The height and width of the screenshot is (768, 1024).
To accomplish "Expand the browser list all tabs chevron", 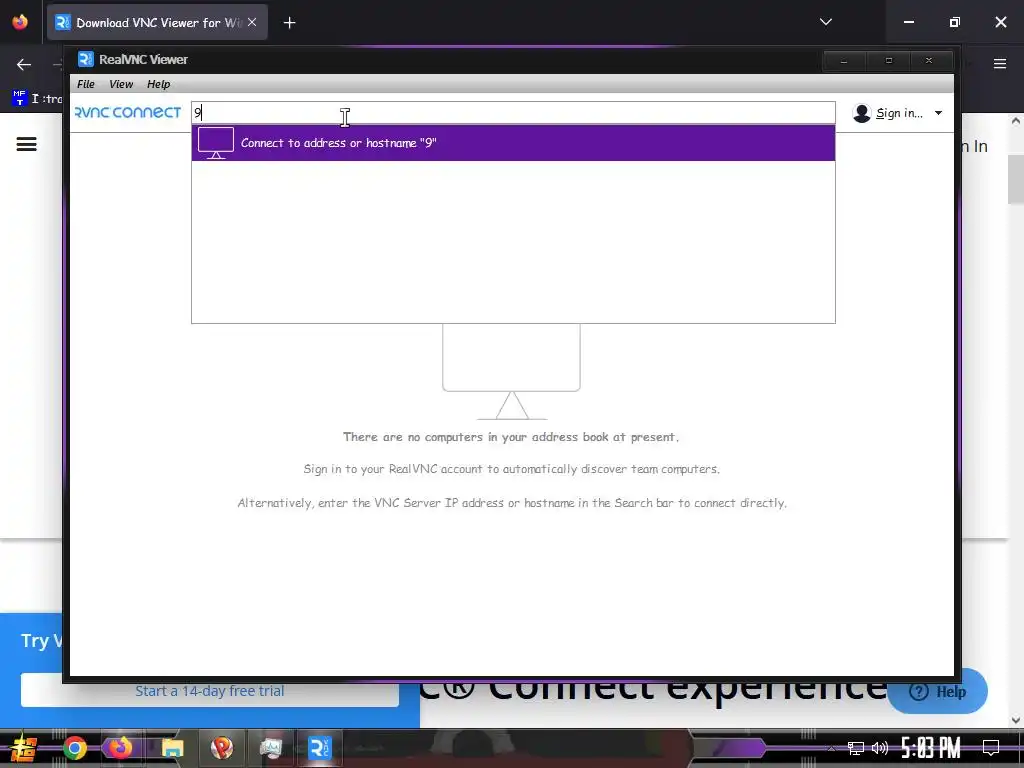I will pos(825,22).
